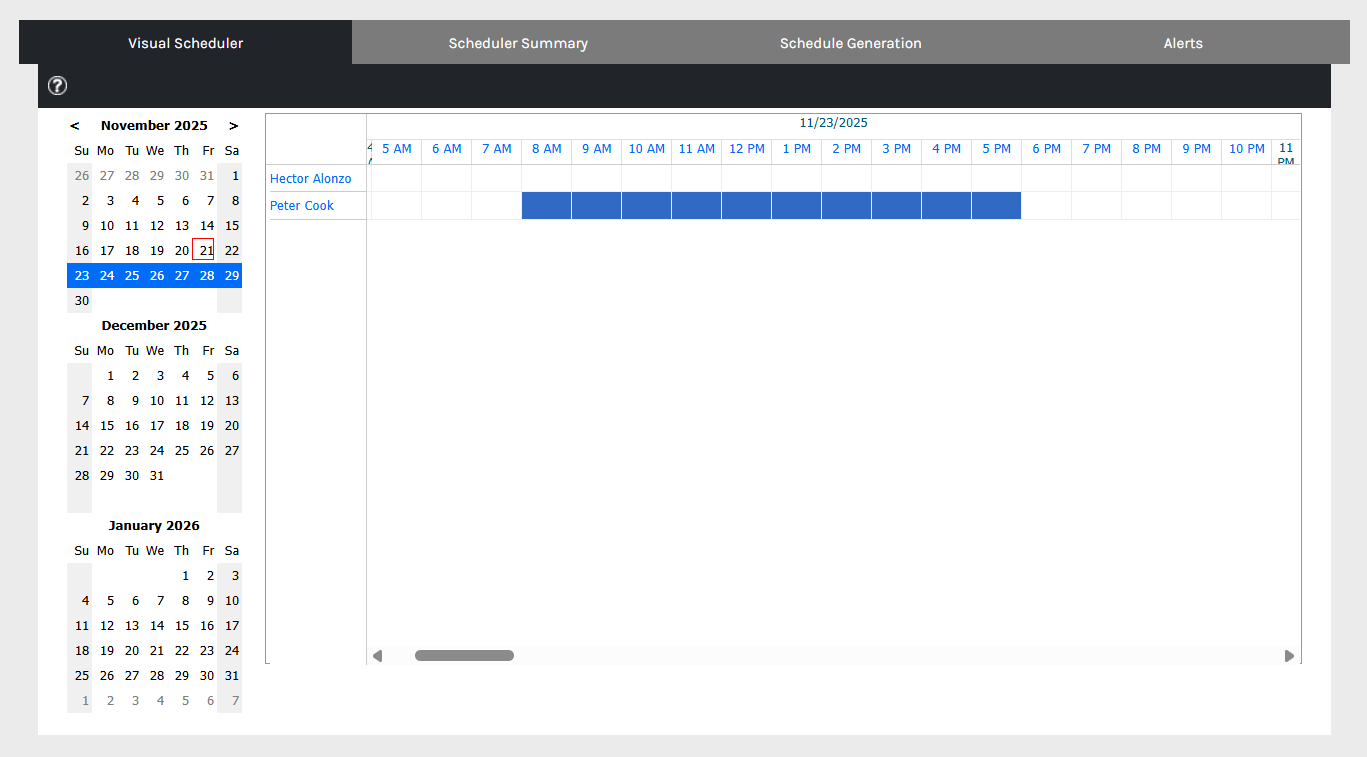This screenshot has height=757, width=1367.
Task: Select November 26 in highlighted week
Action: tap(157, 276)
